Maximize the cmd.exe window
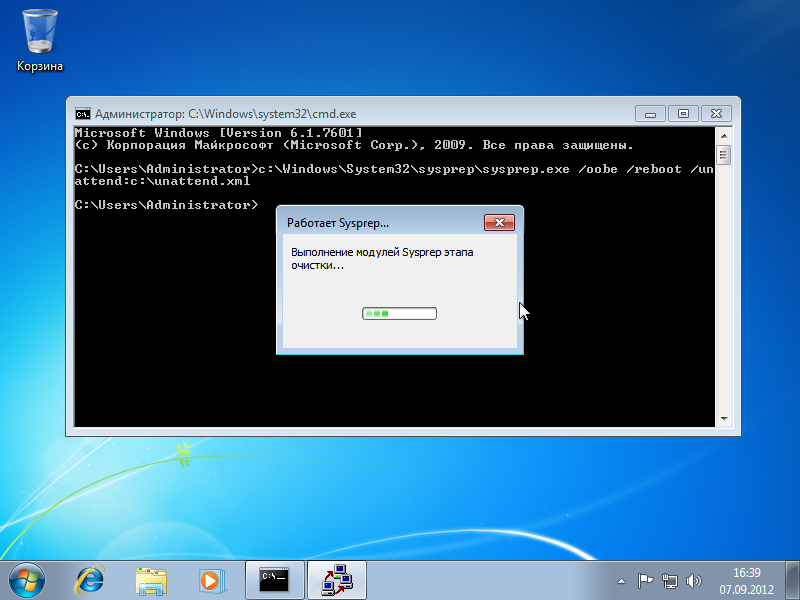The width and height of the screenshot is (800, 600). pos(683,114)
